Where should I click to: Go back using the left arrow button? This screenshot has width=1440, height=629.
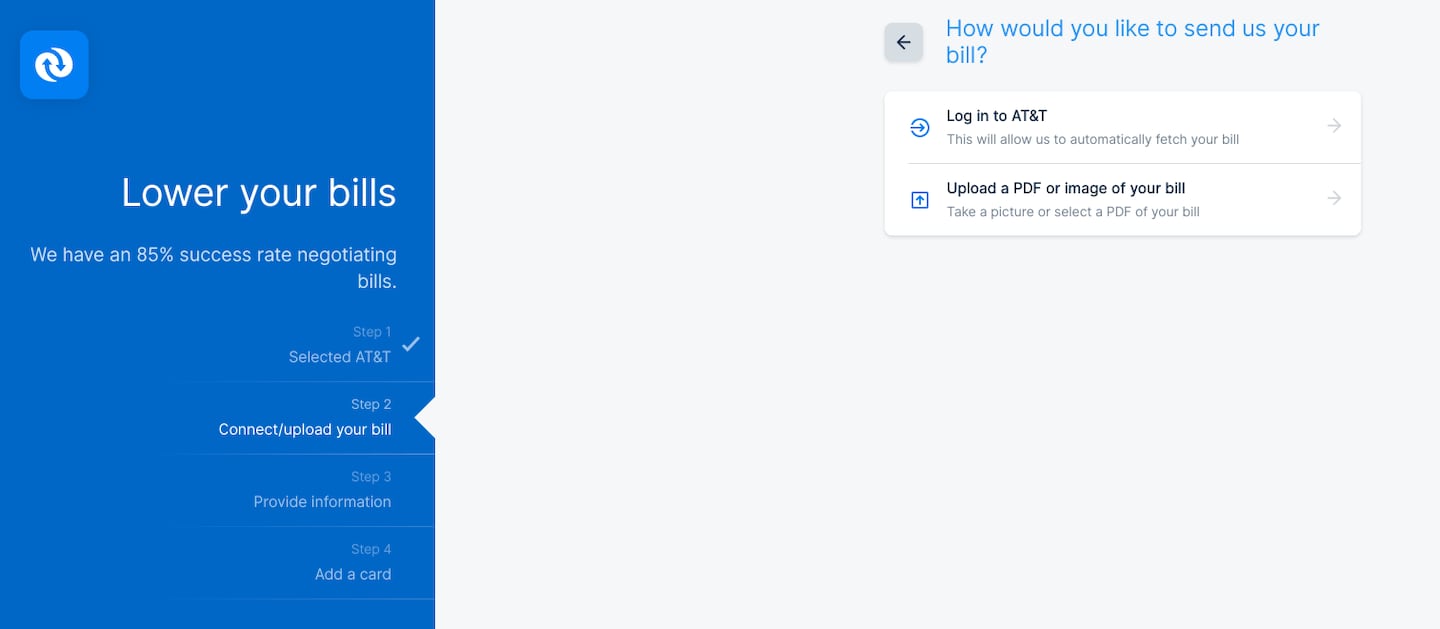tap(903, 42)
